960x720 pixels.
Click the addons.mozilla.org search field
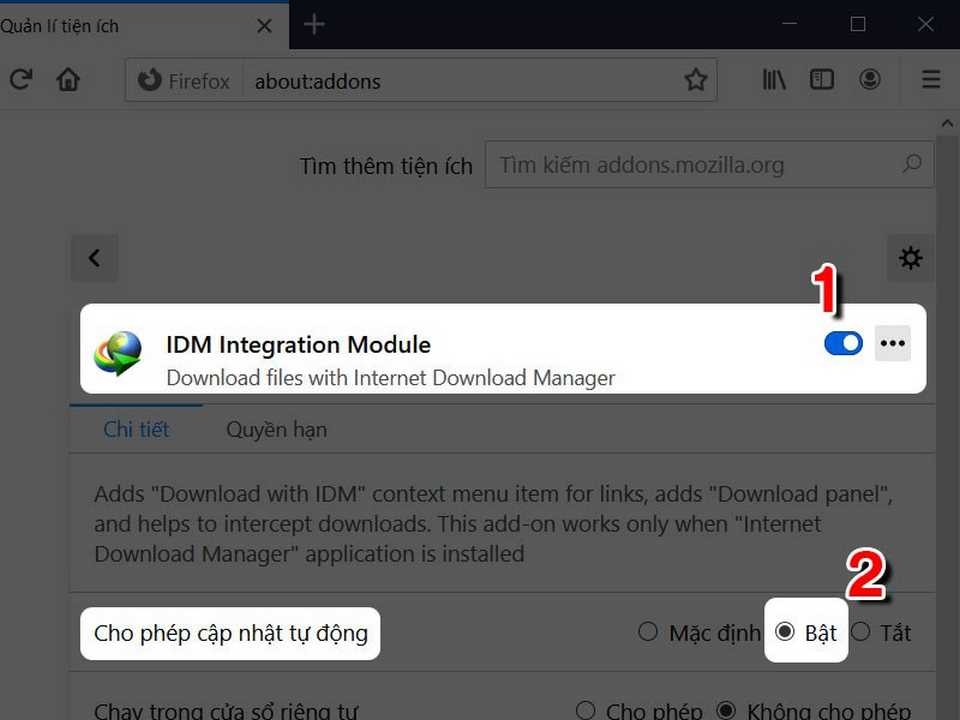point(709,164)
